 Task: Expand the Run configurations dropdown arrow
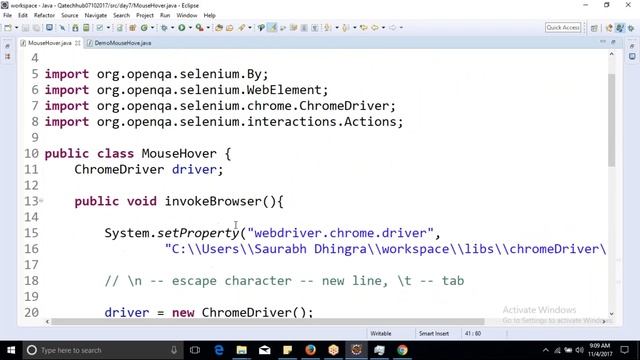point(190,28)
